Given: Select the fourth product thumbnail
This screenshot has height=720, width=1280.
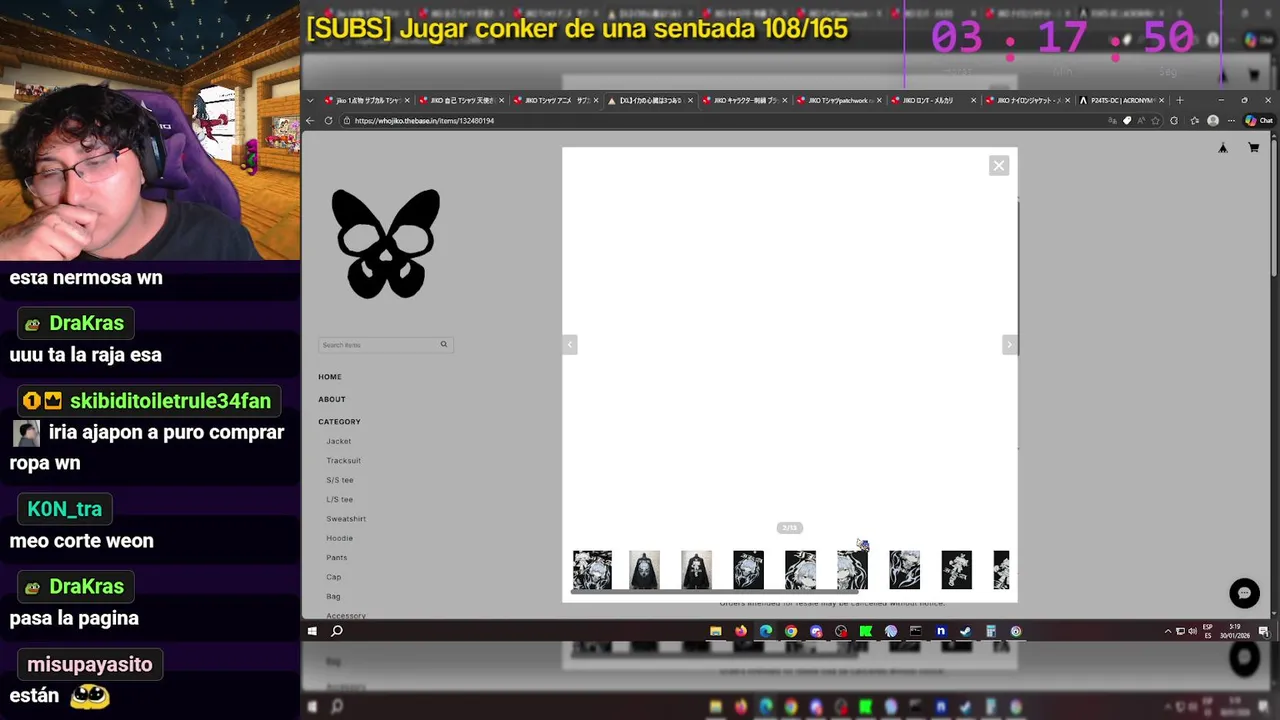Looking at the screenshot, I should coord(748,570).
